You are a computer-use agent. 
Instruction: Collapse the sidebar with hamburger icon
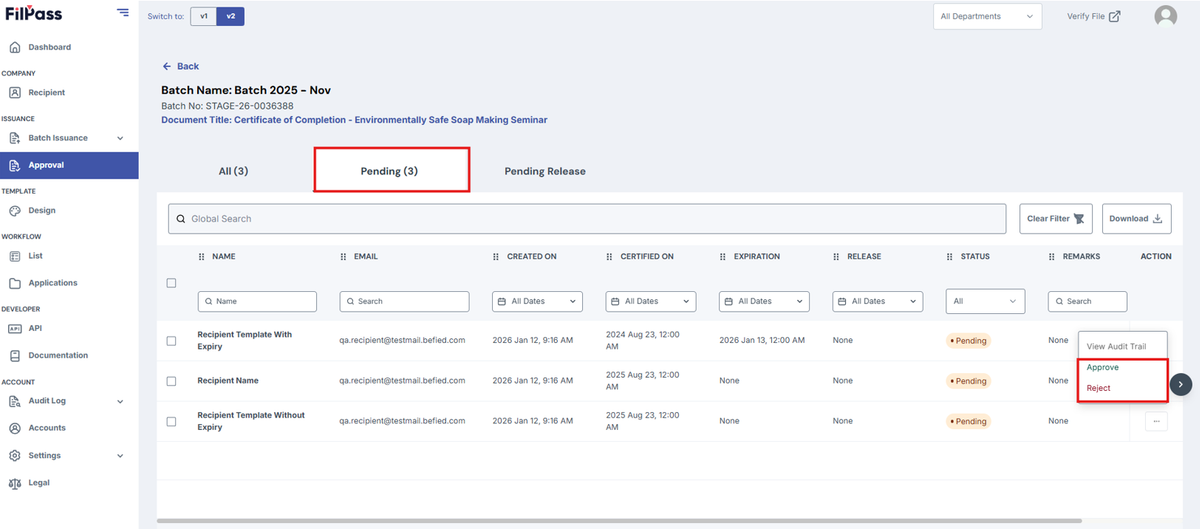[122, 12]
